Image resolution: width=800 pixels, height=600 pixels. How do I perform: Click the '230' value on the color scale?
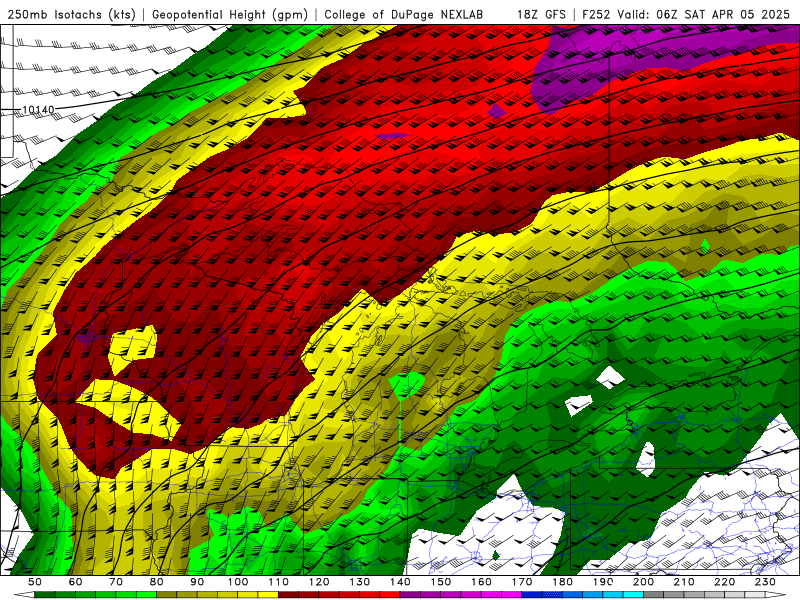click(x=765, y=582)
